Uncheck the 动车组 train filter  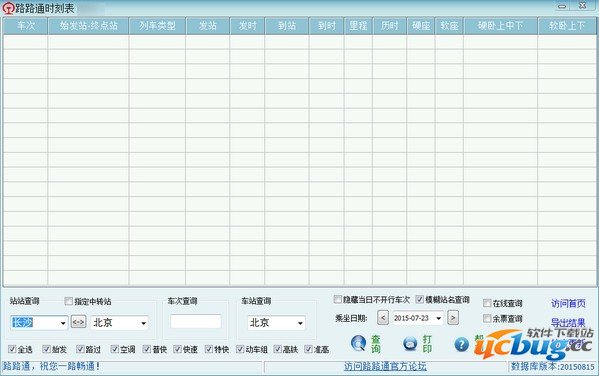tap(240, 349)
